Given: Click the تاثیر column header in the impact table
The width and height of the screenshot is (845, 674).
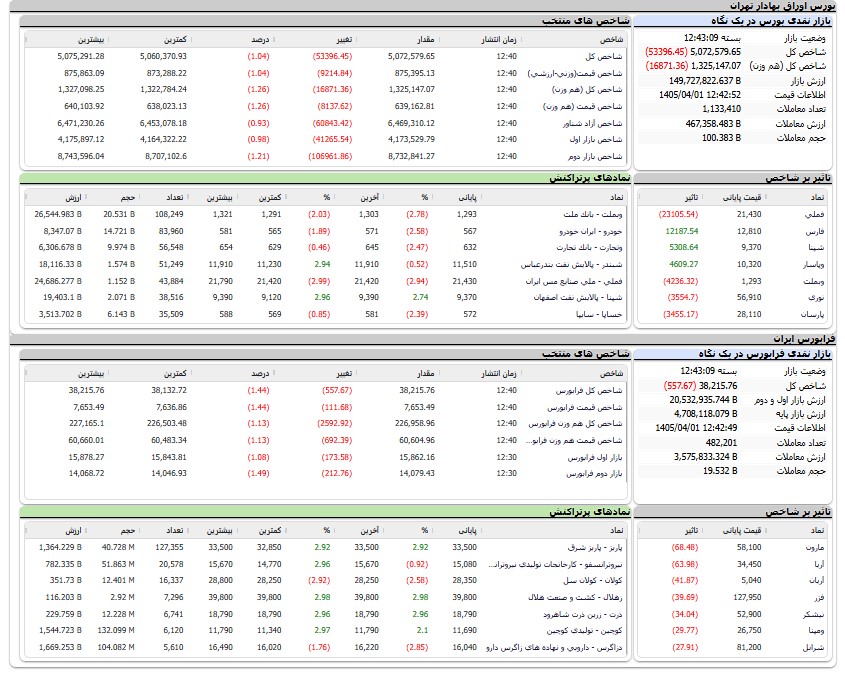Looking at the screenshot, I should point(691,198).
